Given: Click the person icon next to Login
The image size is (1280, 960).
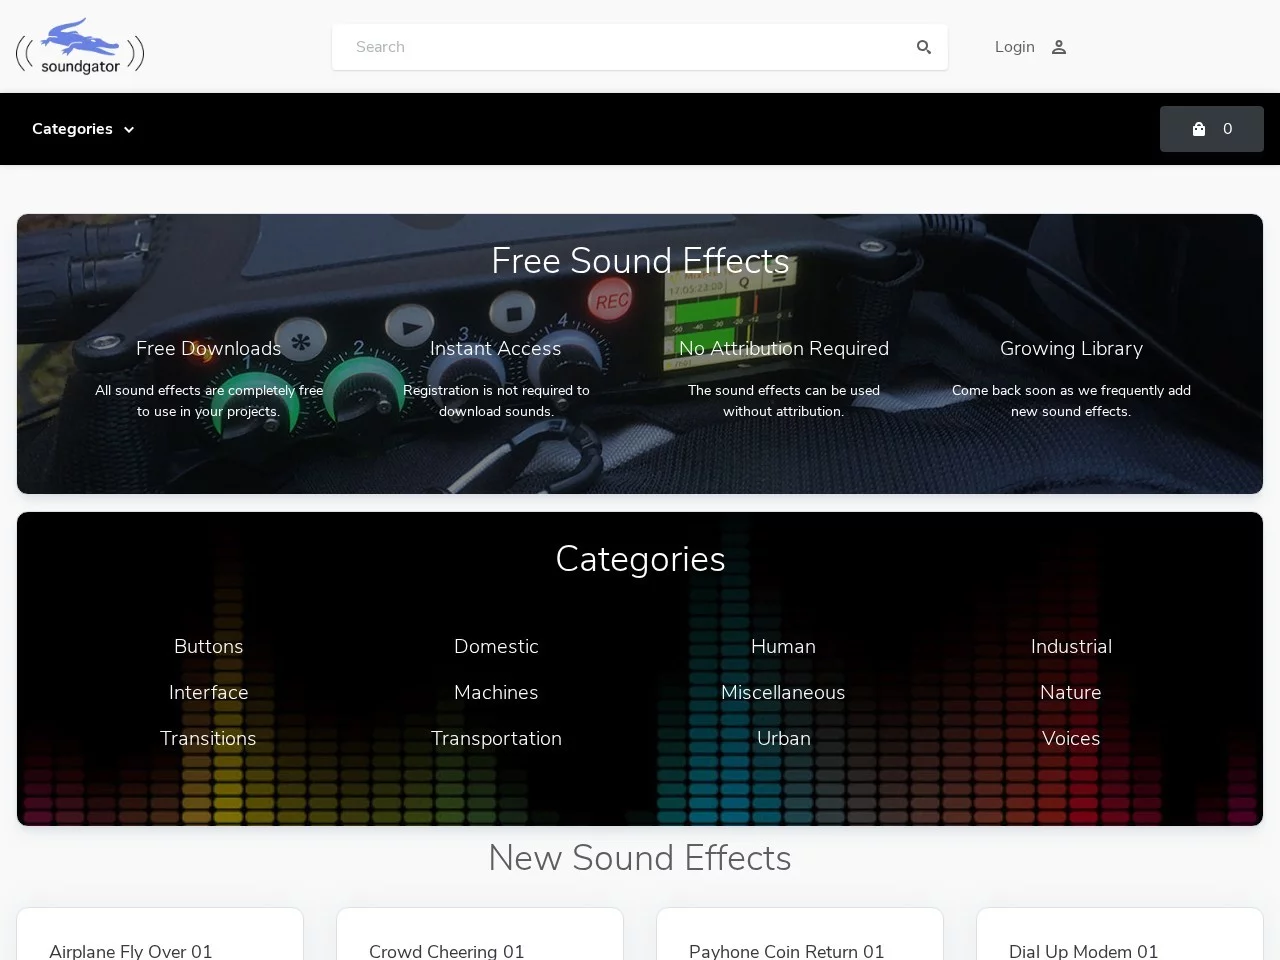Looking at the screenshot, I should [1058, 47].
